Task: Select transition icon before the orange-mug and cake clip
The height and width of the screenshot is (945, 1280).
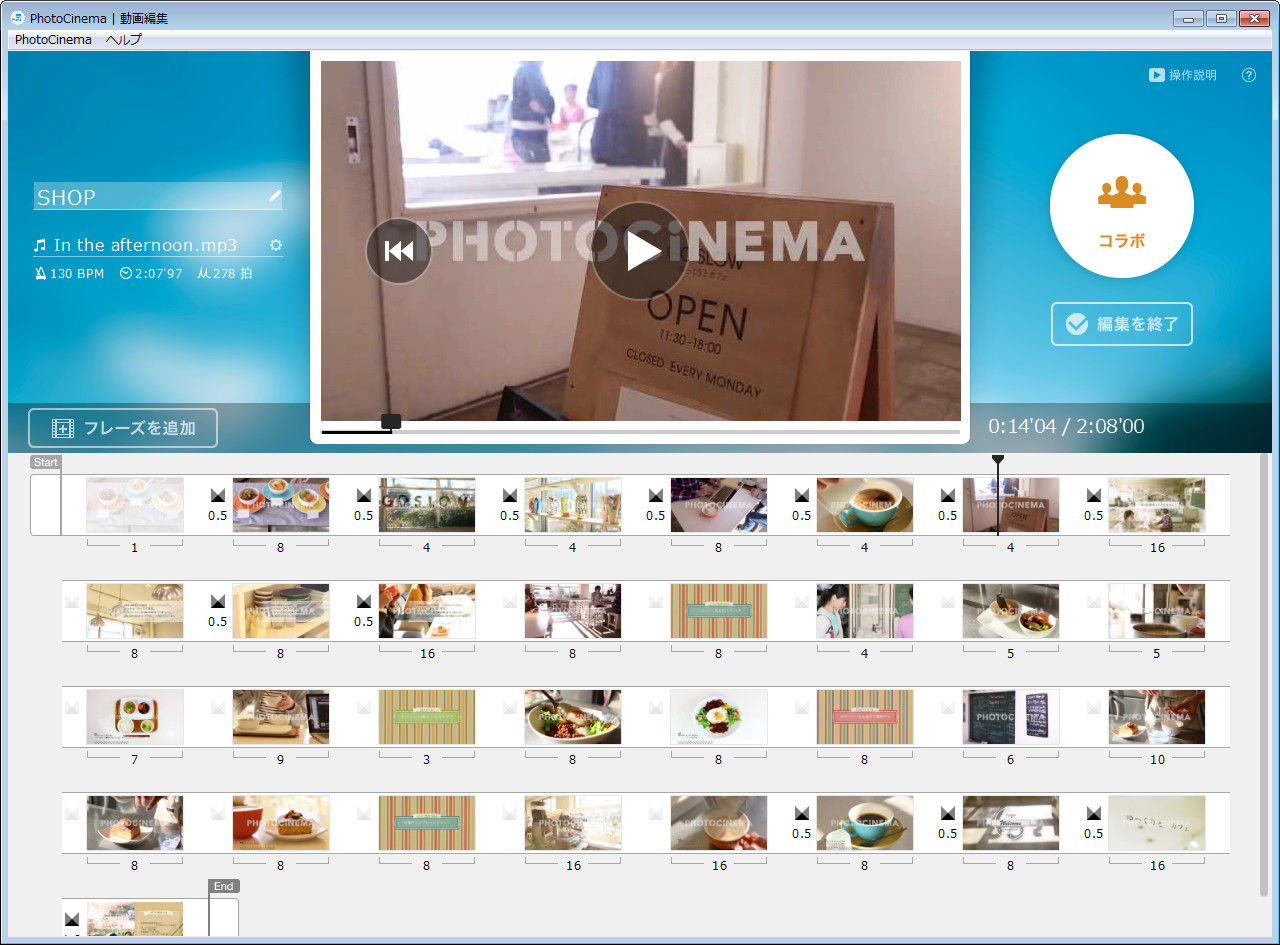Action: (x=218, y=813)
